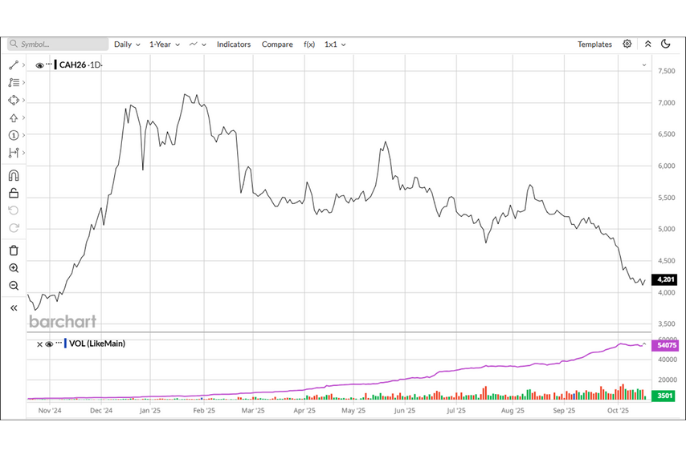The image size is (686, 457).
Task: Click the f(x) expressions button
Action: point(309,44)
